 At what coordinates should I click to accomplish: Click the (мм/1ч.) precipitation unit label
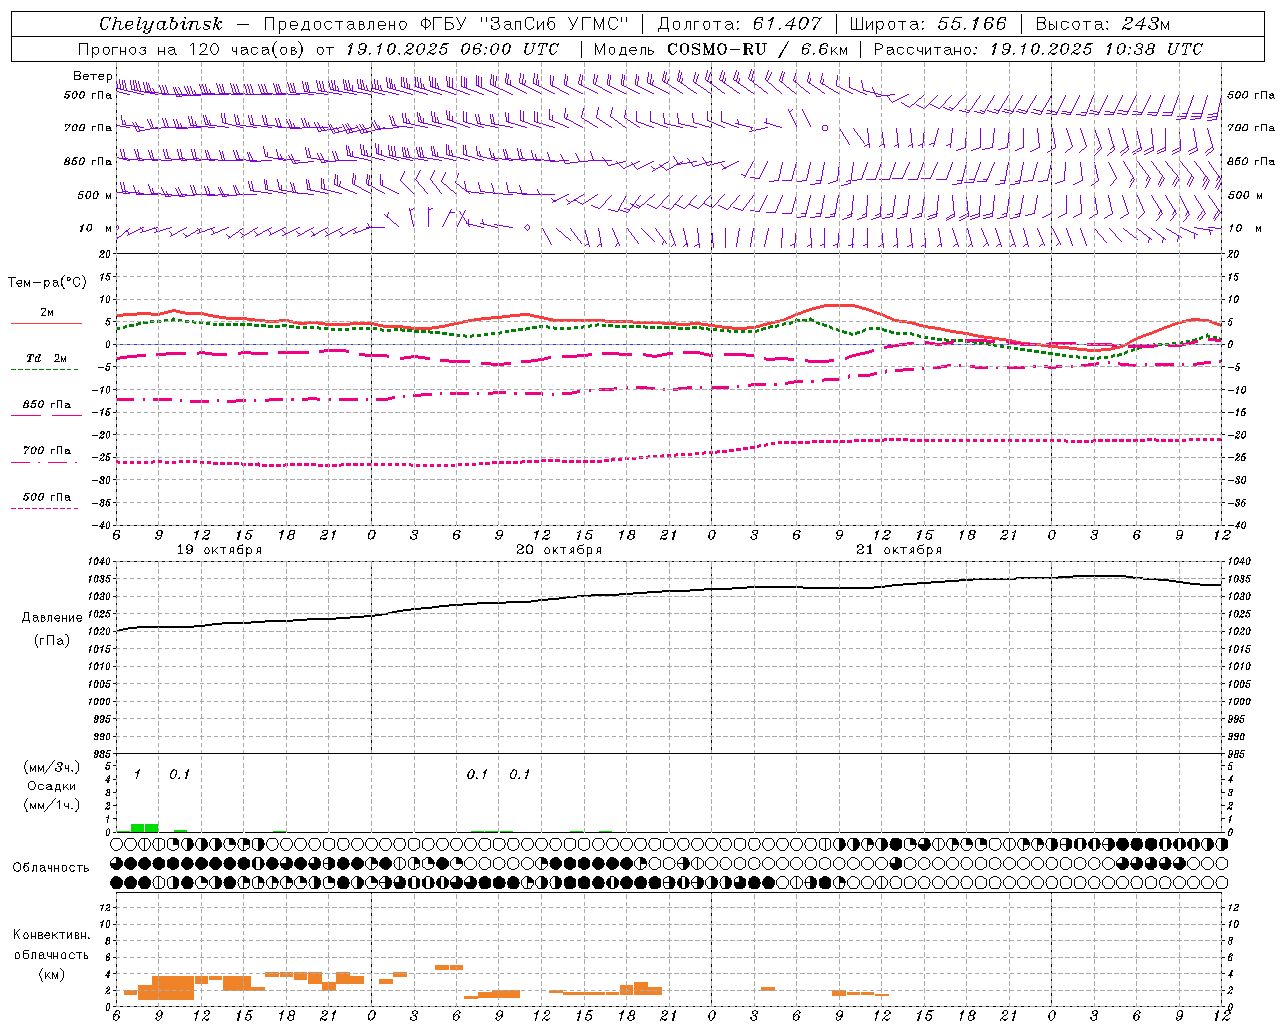[51, 805]
